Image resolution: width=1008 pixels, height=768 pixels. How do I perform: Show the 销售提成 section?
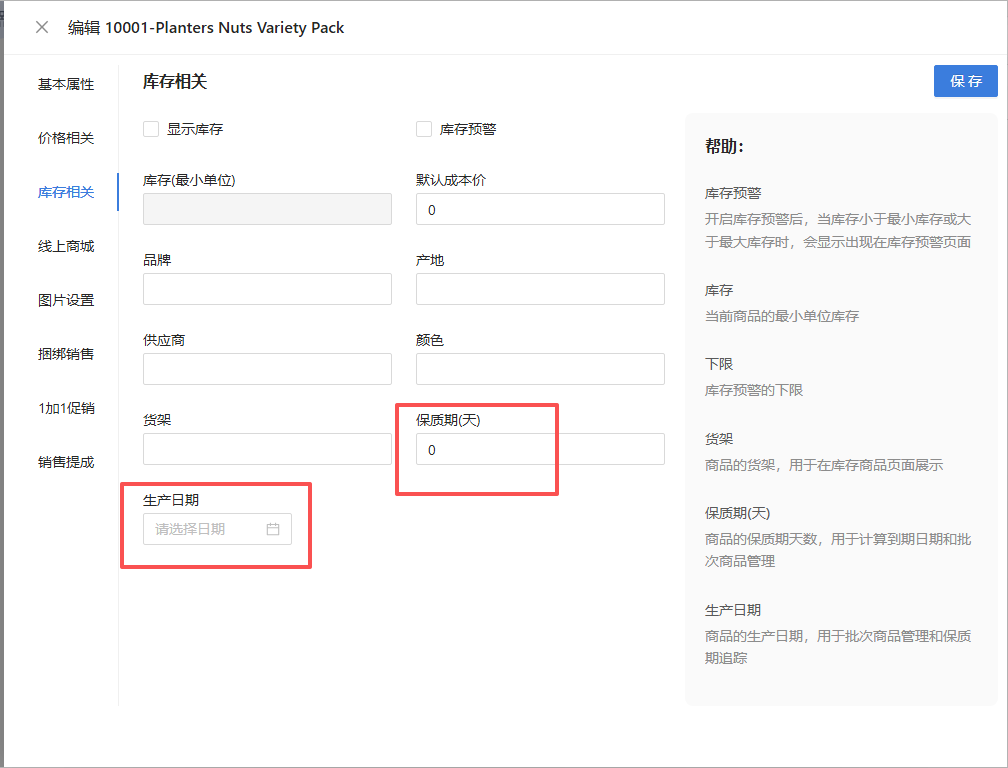point(66,462)
